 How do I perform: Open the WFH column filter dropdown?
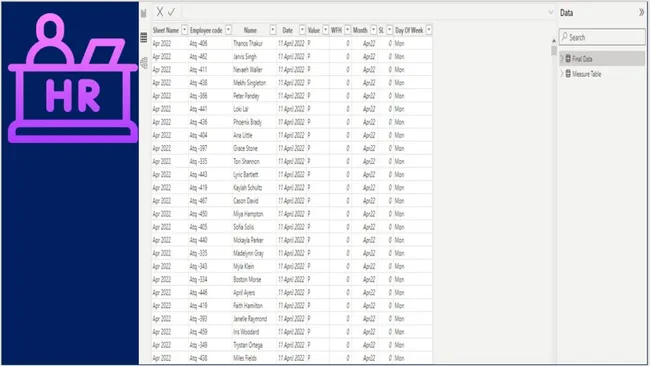click(x=347, y=30)
